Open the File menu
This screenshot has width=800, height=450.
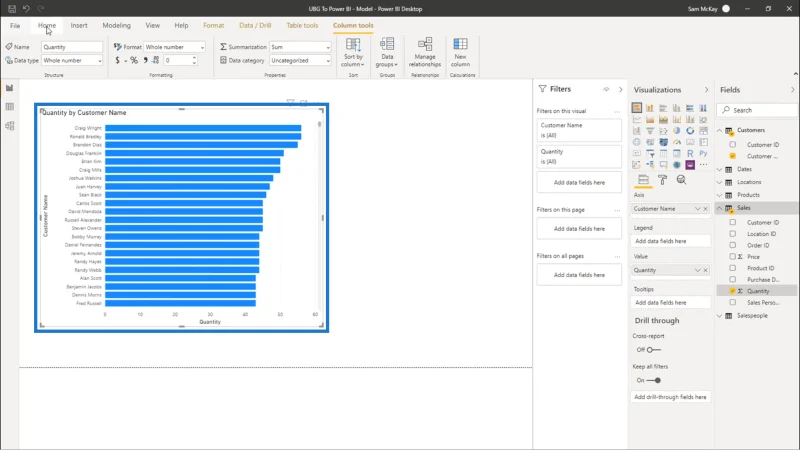[x=15, y=26]
